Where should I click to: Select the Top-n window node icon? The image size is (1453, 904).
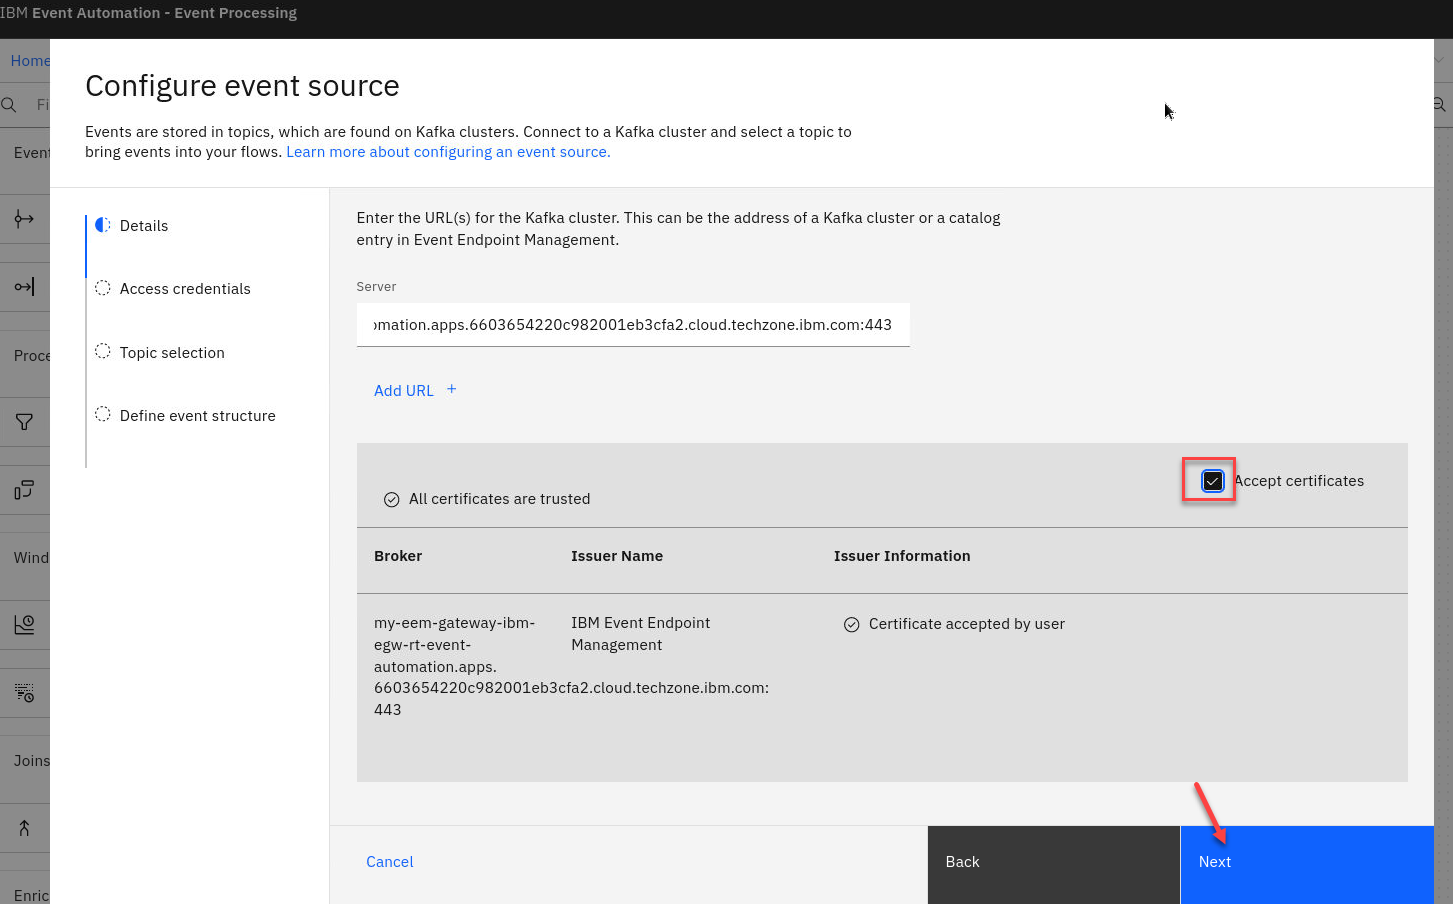coord(24,693)
